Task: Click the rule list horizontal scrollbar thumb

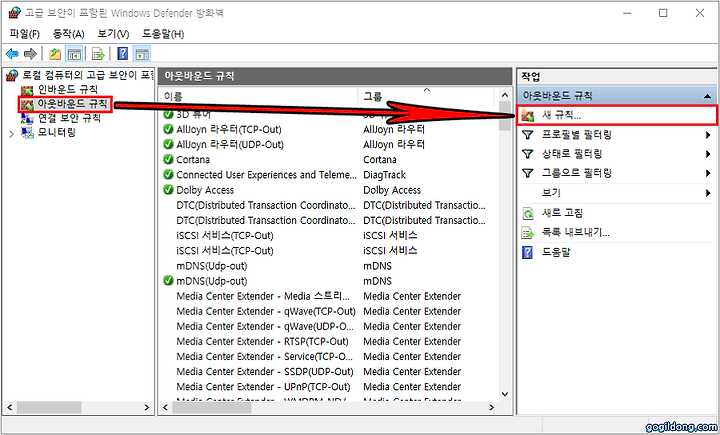Action: 212,407
